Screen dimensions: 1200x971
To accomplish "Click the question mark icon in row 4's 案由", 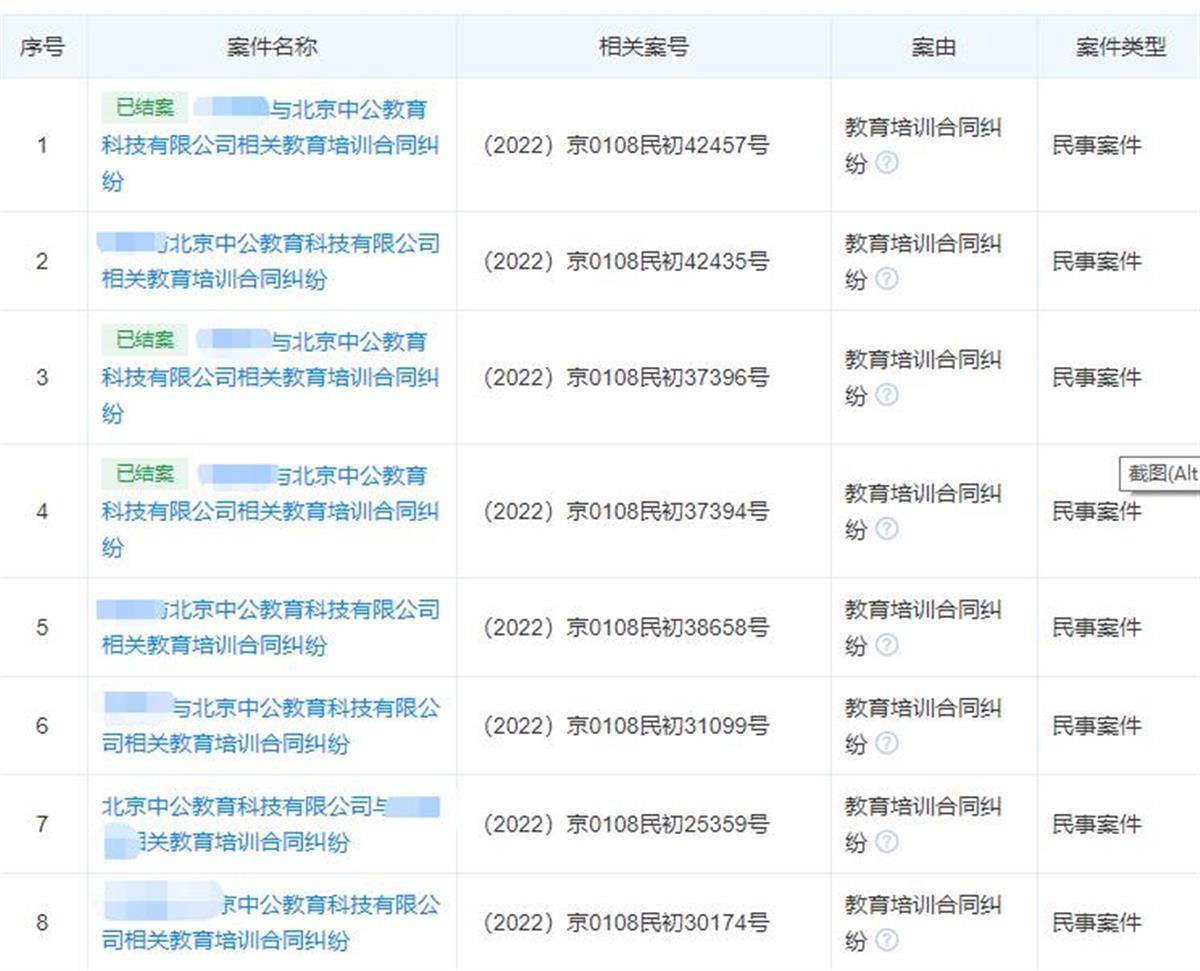I will (x=886, y=529).
